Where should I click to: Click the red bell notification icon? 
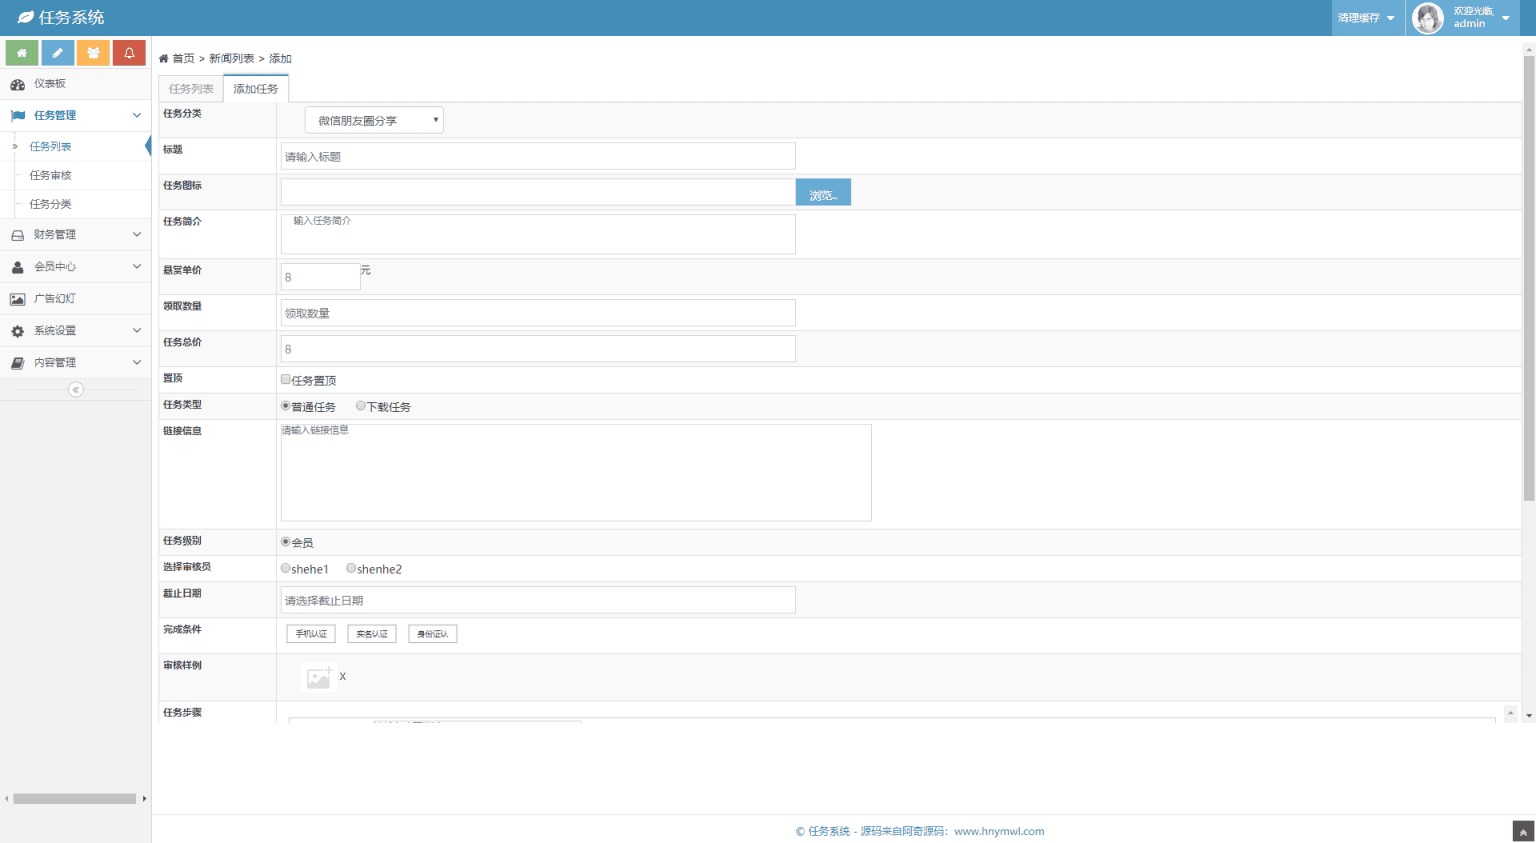pos(129,53)
